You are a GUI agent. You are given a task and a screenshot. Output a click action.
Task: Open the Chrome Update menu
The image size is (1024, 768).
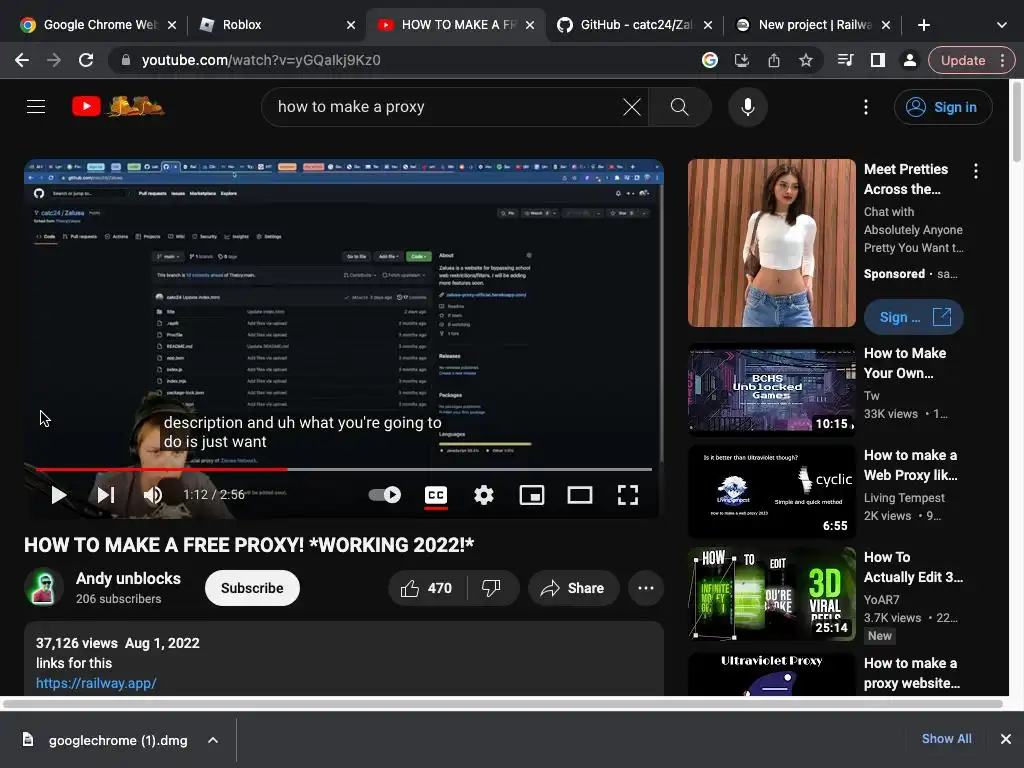[x=971, y=60]
